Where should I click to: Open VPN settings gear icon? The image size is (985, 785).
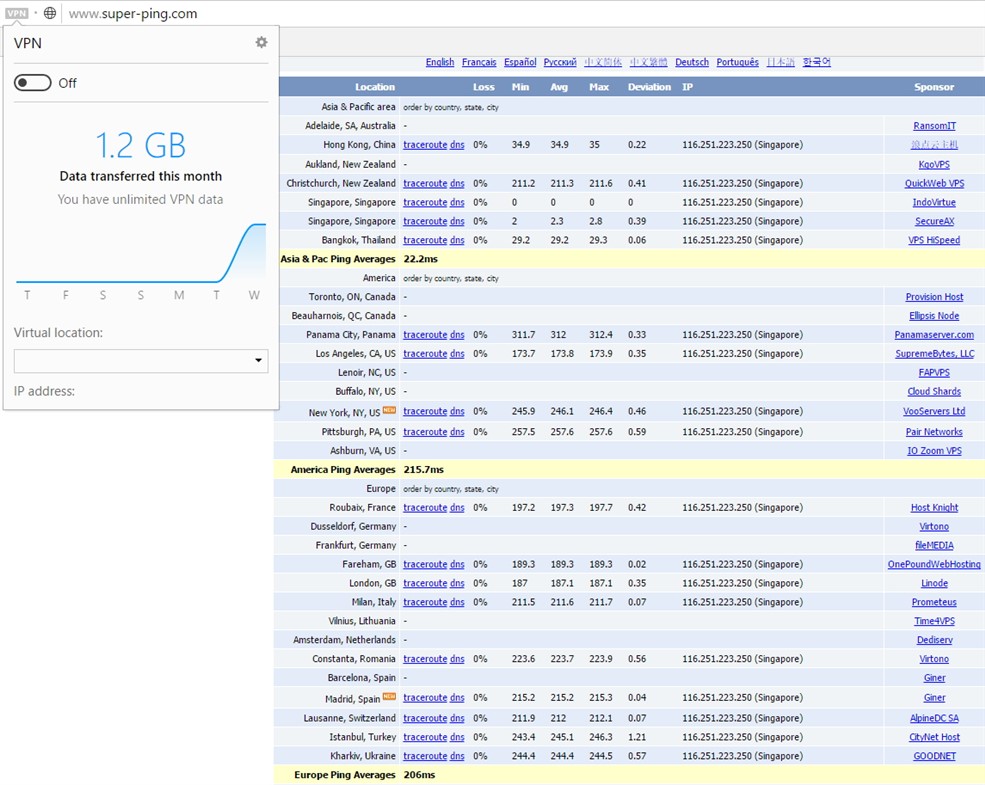coord(261,42)
